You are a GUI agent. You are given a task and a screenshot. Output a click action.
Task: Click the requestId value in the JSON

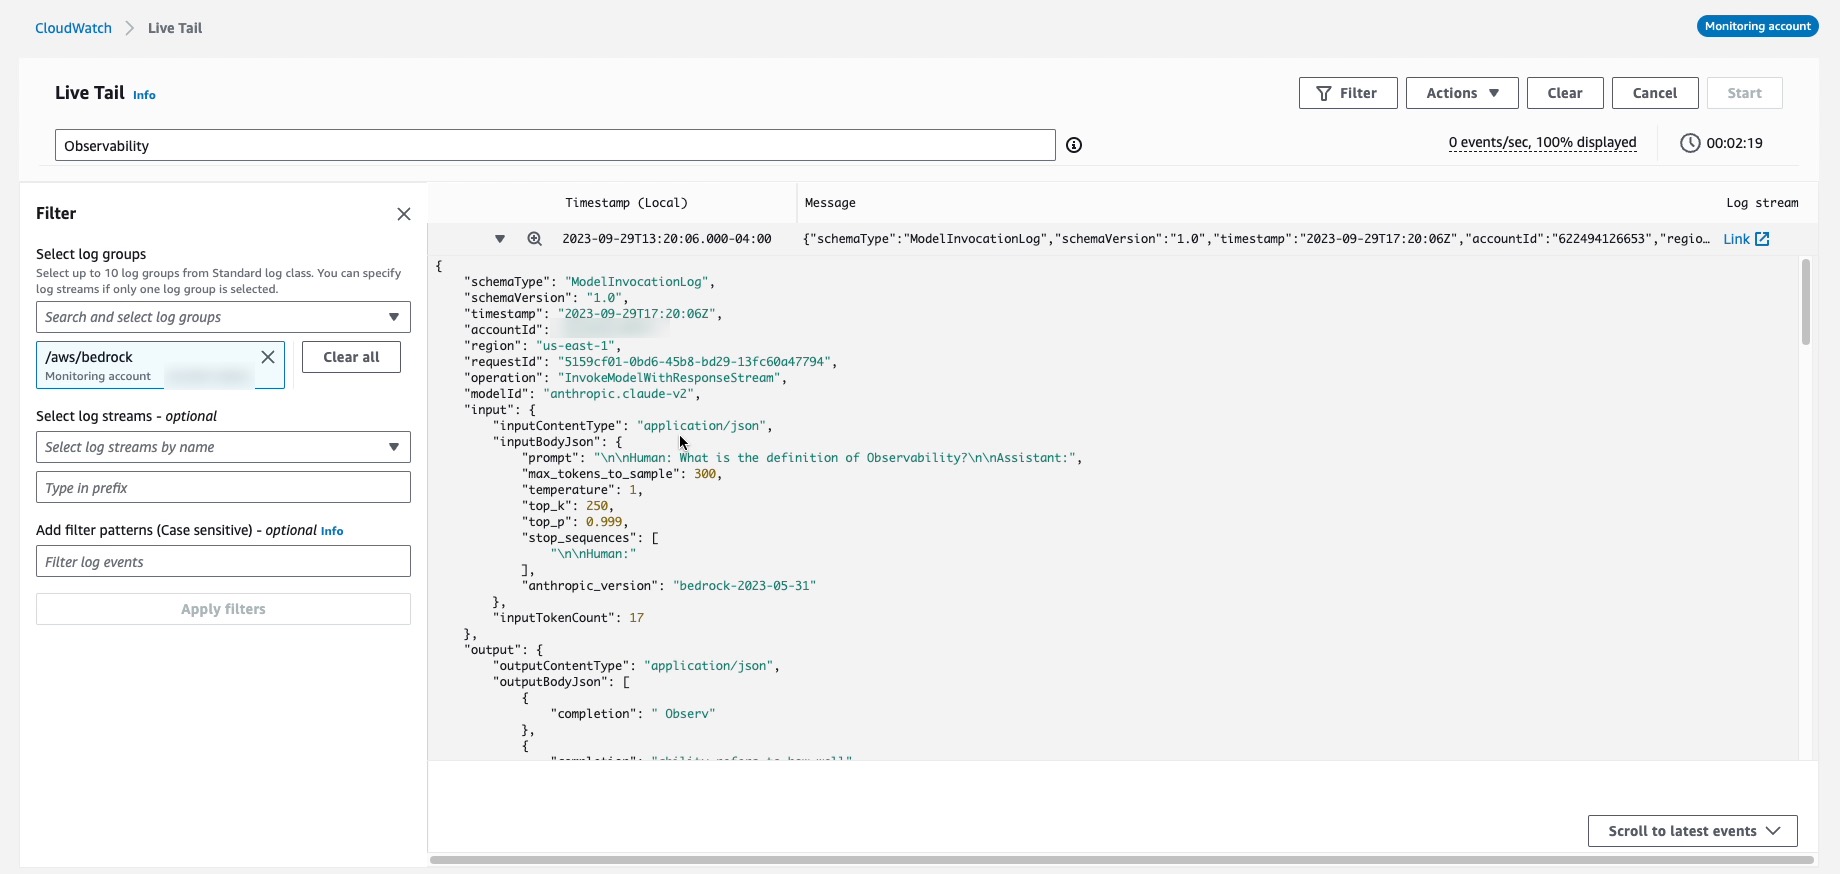[694, 362]
